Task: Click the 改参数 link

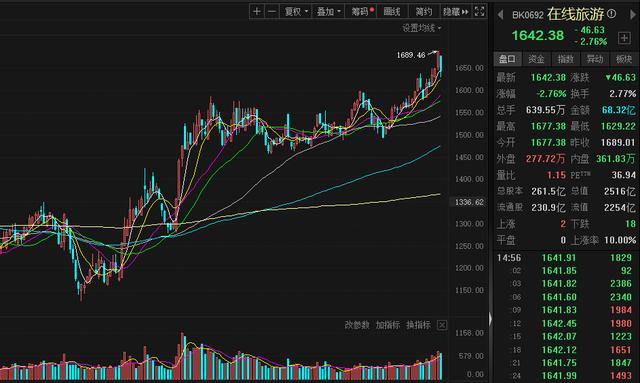Action: point(357,325)
